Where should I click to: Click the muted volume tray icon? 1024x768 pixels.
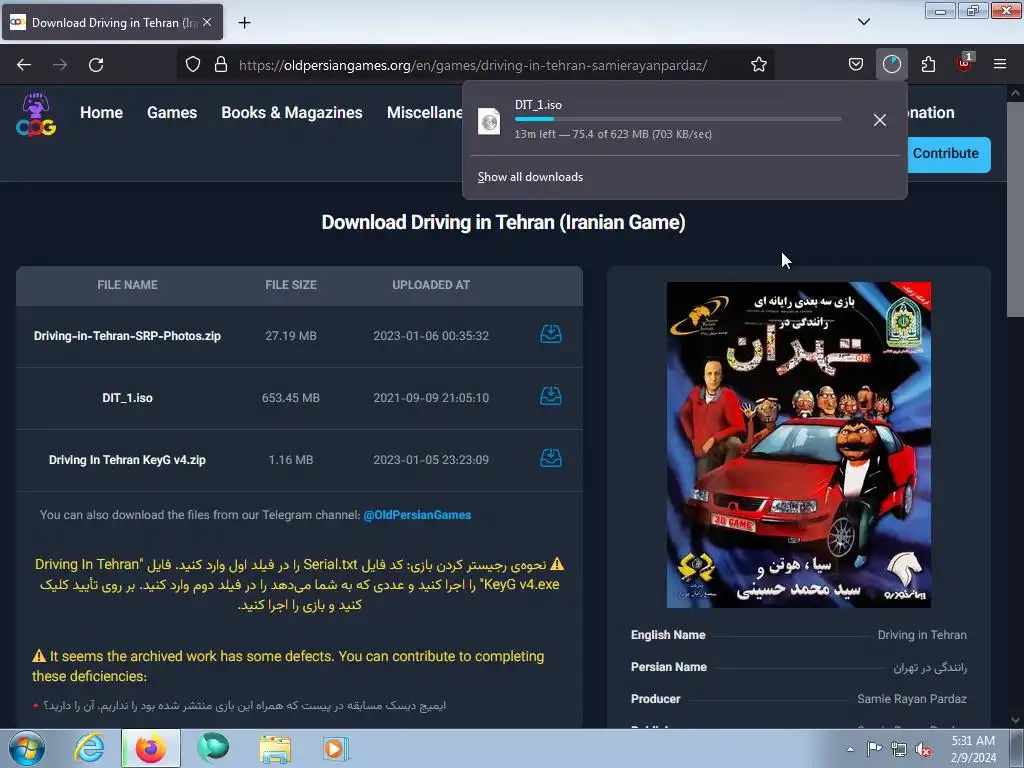pyautogui.click(x=923, y=749)
